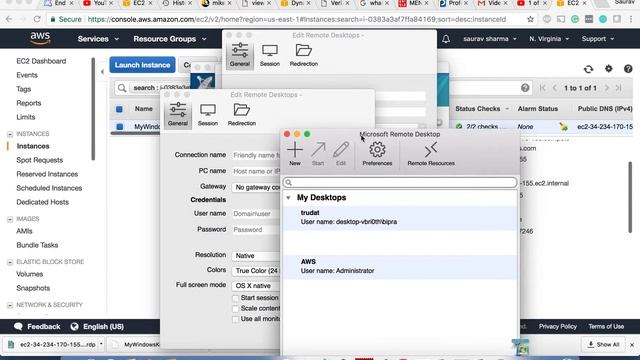Viewport: 640px width, 360px height.
Task: Open AMIs in the sidebar
Action: tap(24, 231)
